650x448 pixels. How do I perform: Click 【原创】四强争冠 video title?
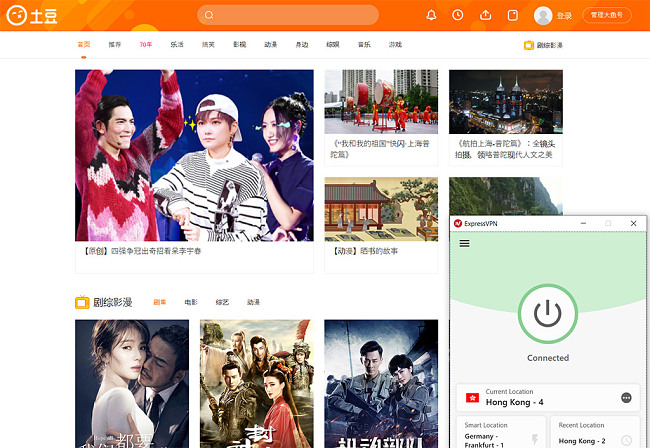tap(142, 251)
